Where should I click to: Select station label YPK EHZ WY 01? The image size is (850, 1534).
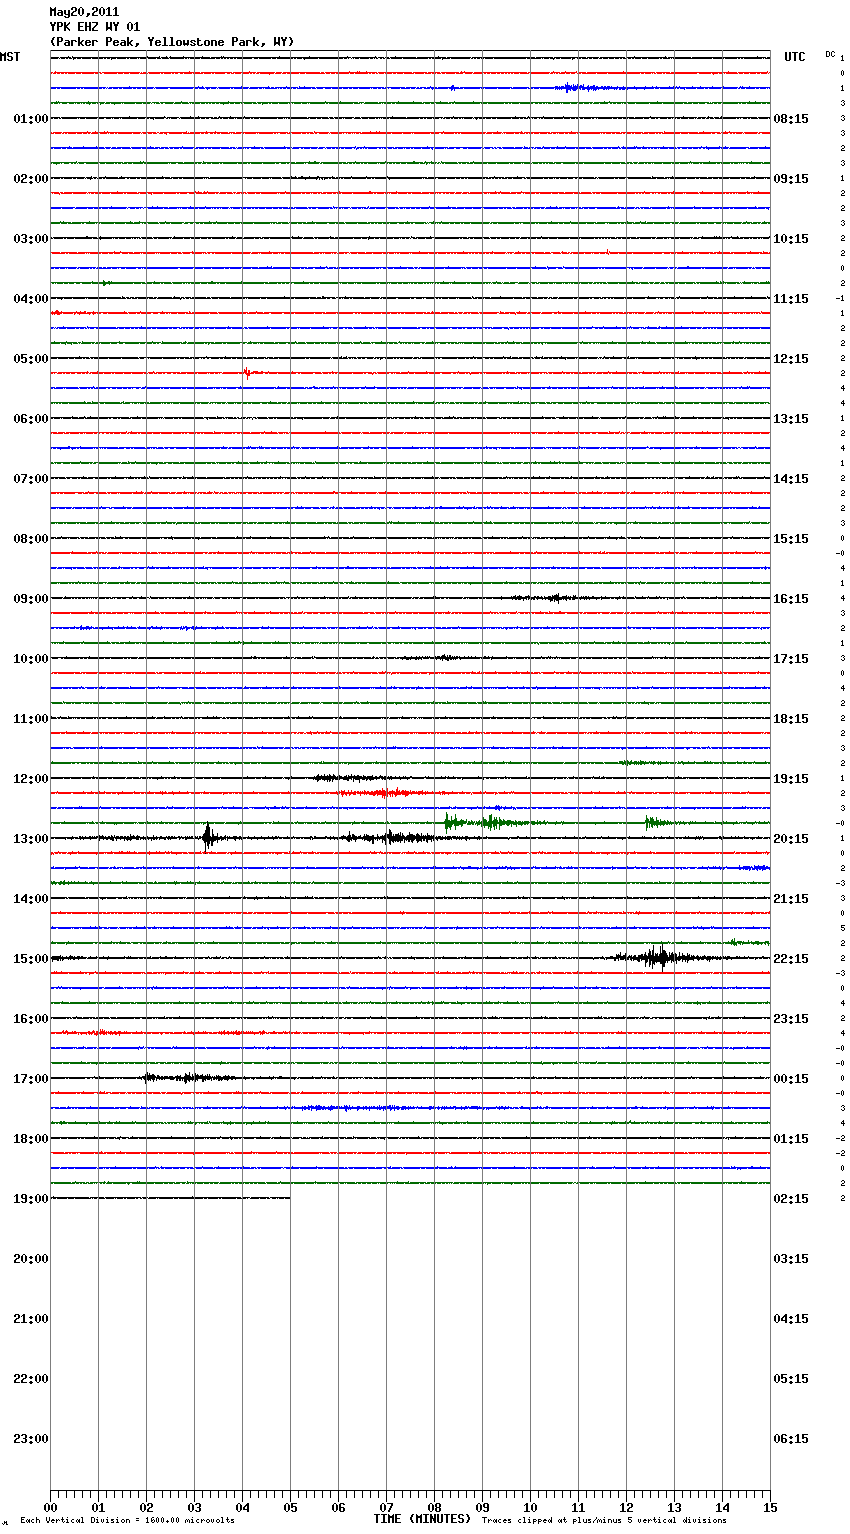[95, 27]
